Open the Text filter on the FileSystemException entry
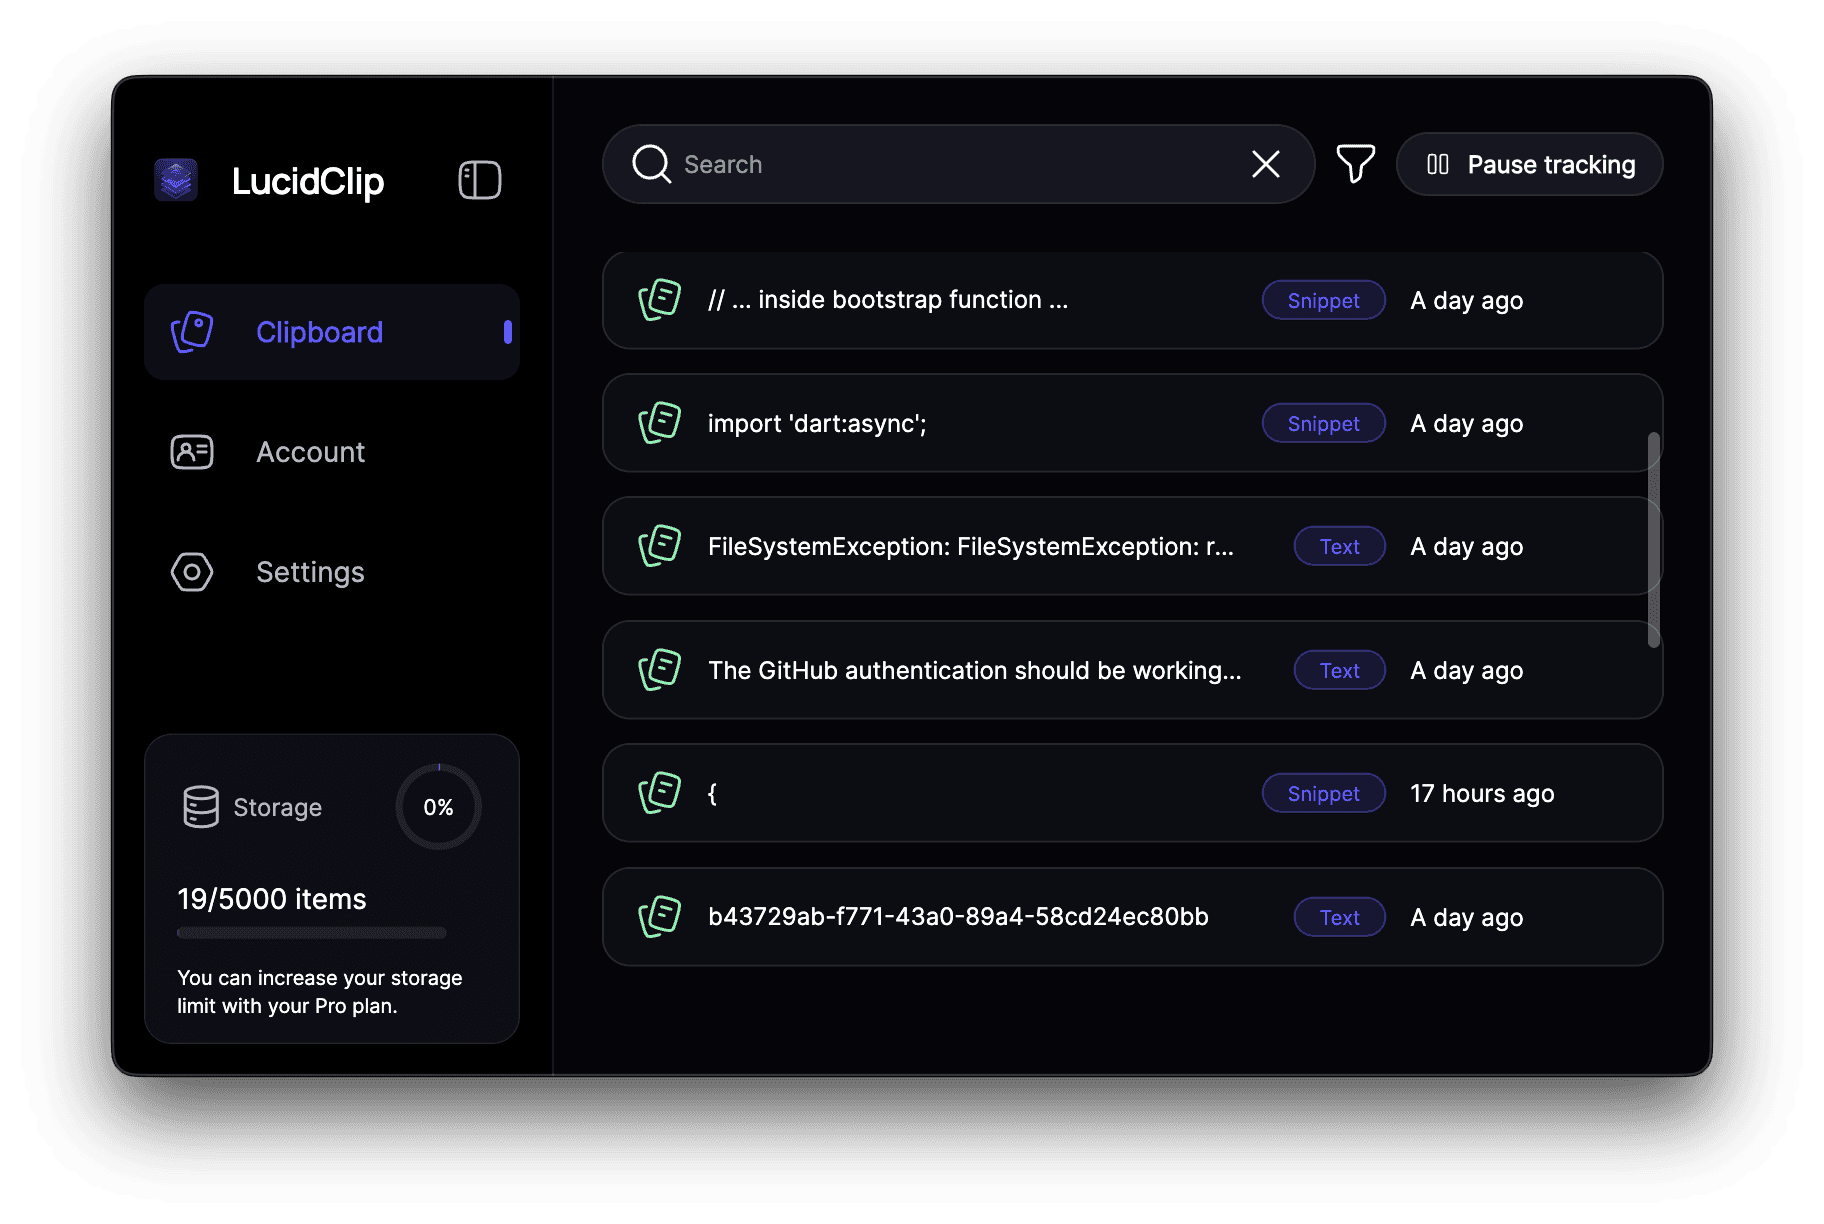 1339,546
